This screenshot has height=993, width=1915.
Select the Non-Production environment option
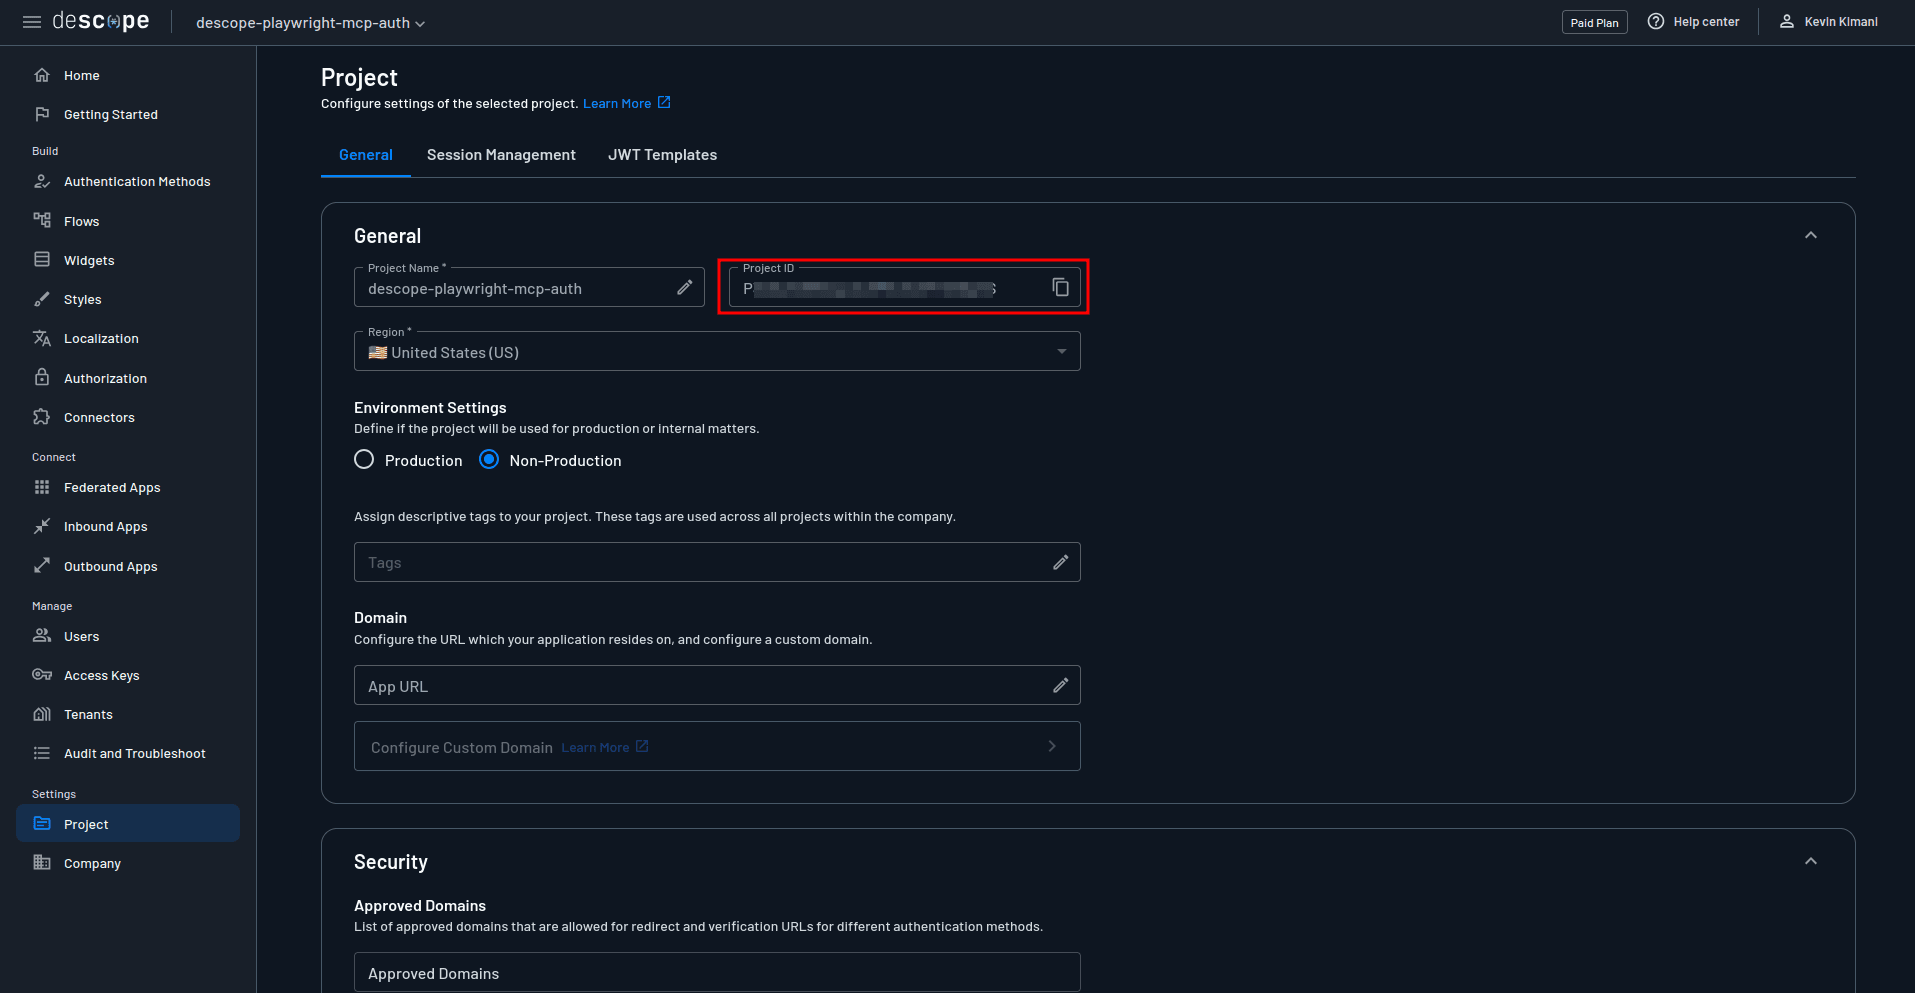coord(489,459)
